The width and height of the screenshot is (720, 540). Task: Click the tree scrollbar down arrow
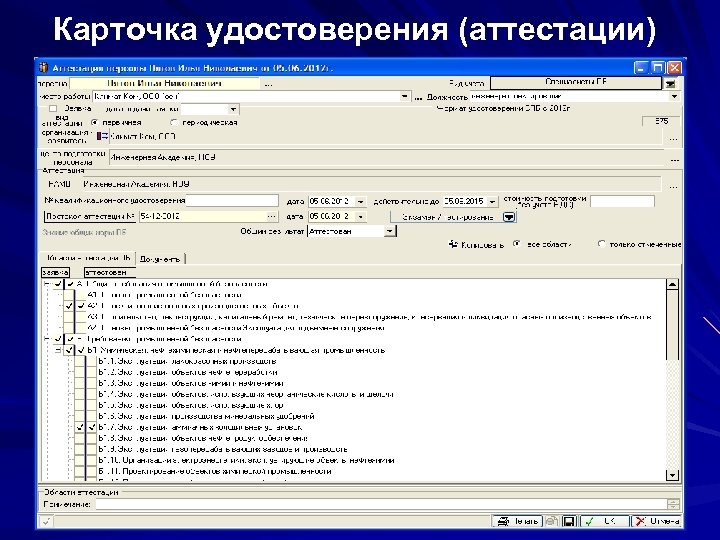(x=672, y=475)
